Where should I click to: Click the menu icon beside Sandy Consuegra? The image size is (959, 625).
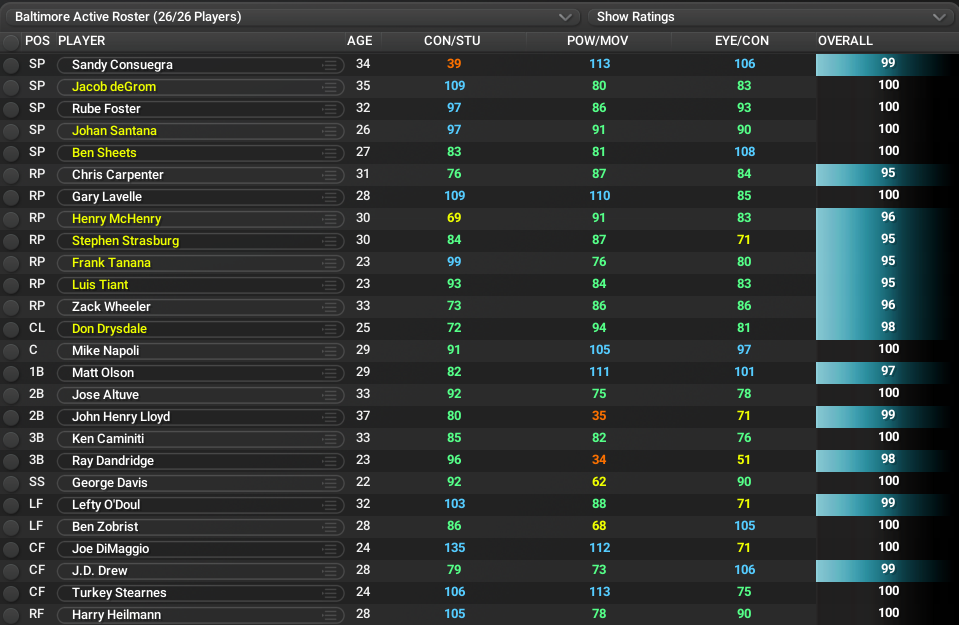pos(329,65)
